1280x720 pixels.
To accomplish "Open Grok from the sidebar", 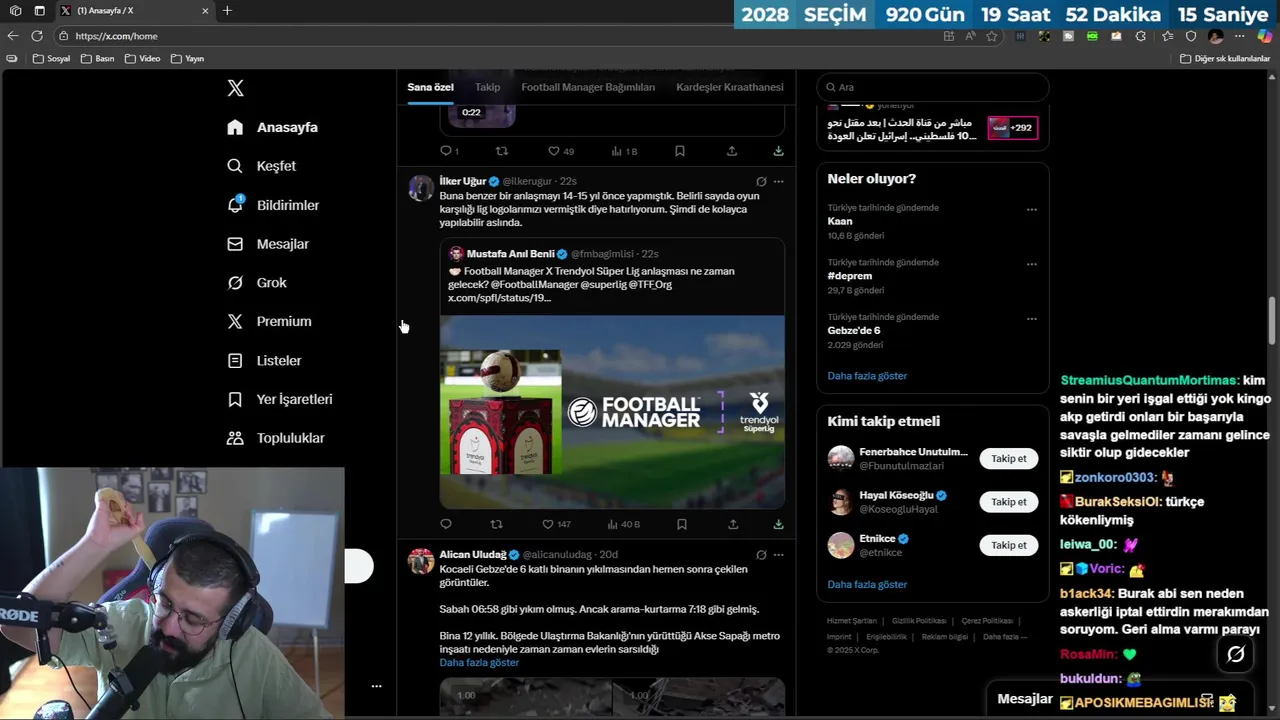I will 256,283.
